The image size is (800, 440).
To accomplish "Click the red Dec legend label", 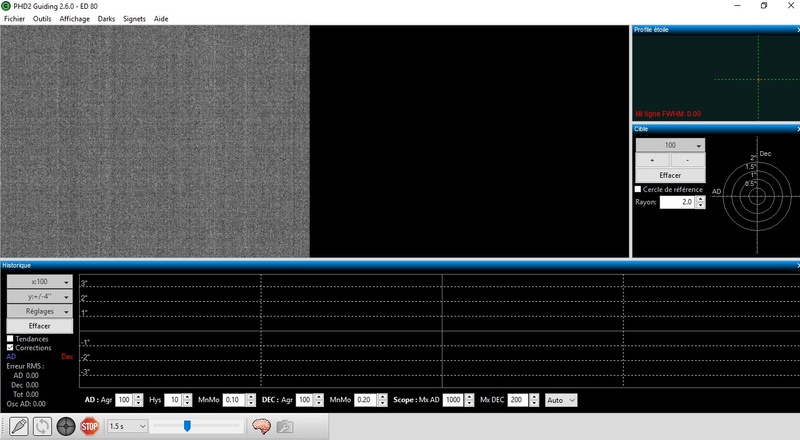I will (67, 356).
